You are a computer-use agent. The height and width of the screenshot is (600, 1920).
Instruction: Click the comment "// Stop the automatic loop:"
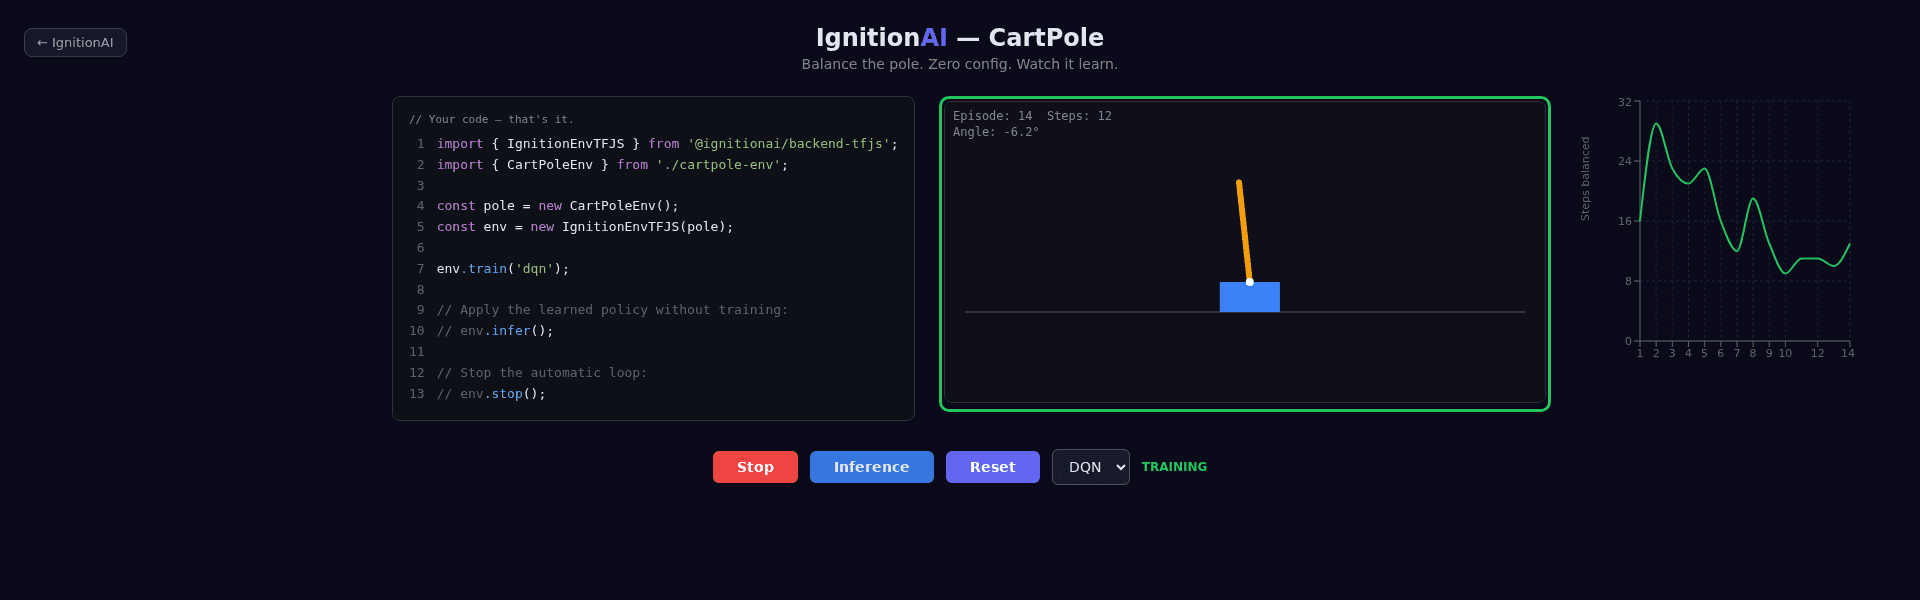point(542,373)
